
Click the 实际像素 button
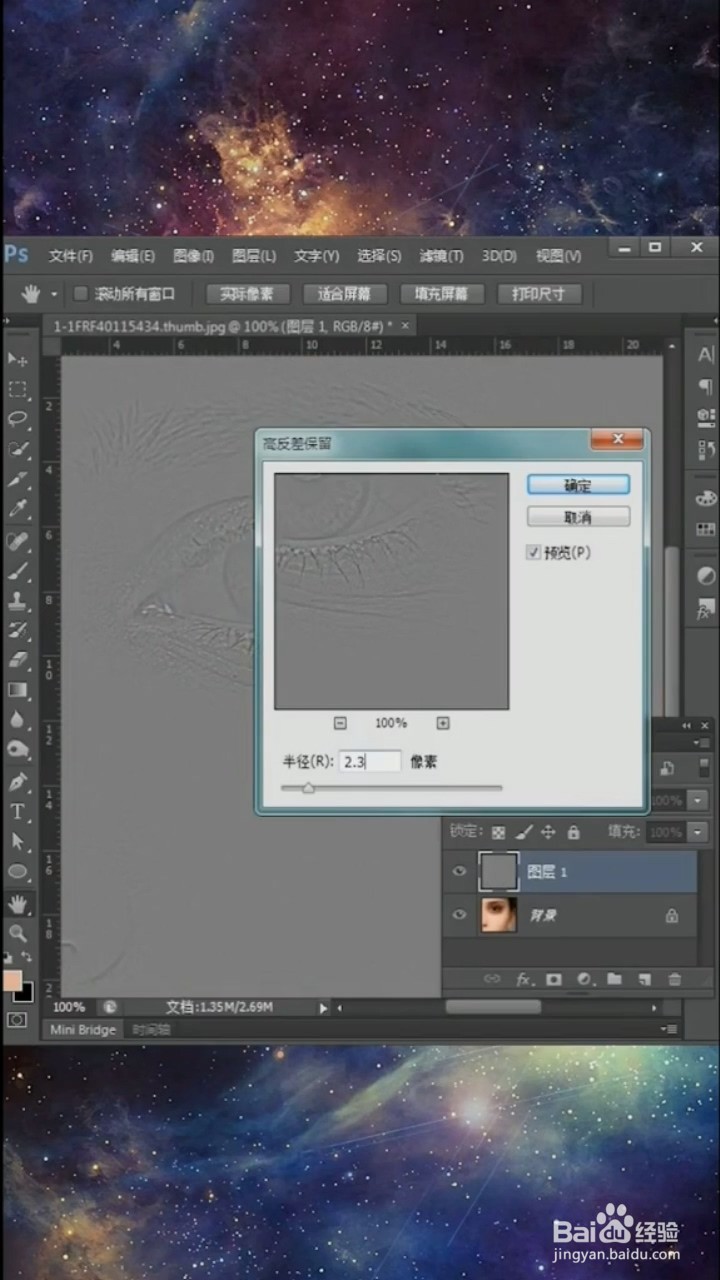pyautogui.click(x=247, y=294)
